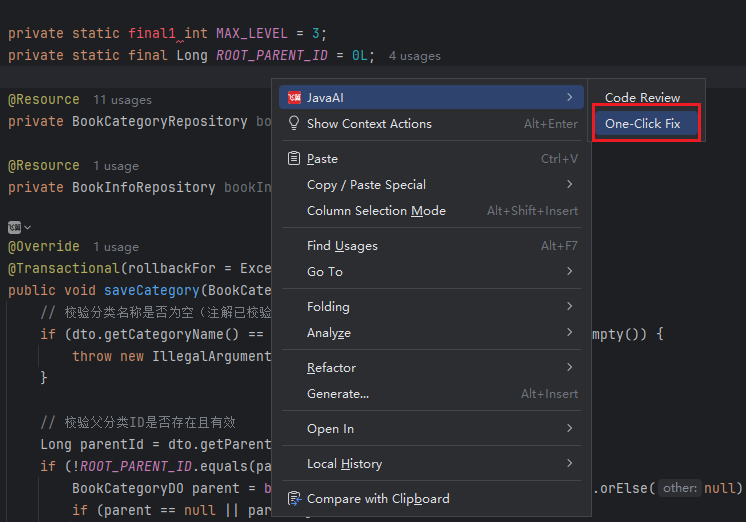
Task: Expand the Copy / Paste Special submenu
Action: [569, 184]
